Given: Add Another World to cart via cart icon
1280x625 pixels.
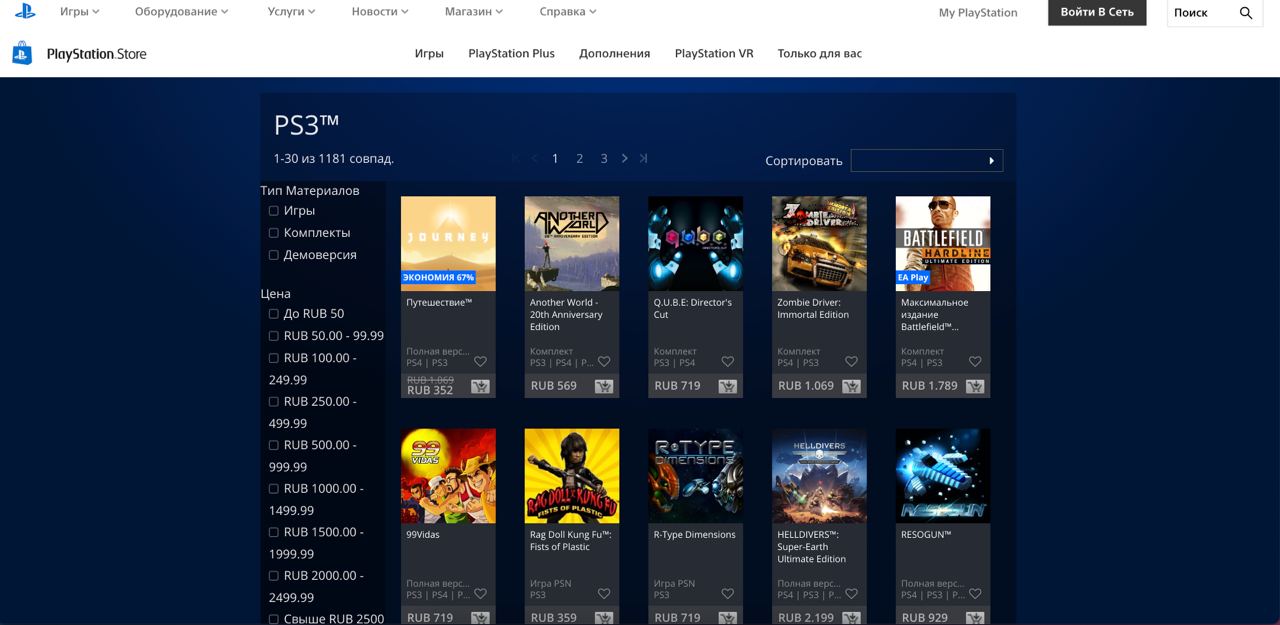Looking at the screenshot, I should pos(604,386).
